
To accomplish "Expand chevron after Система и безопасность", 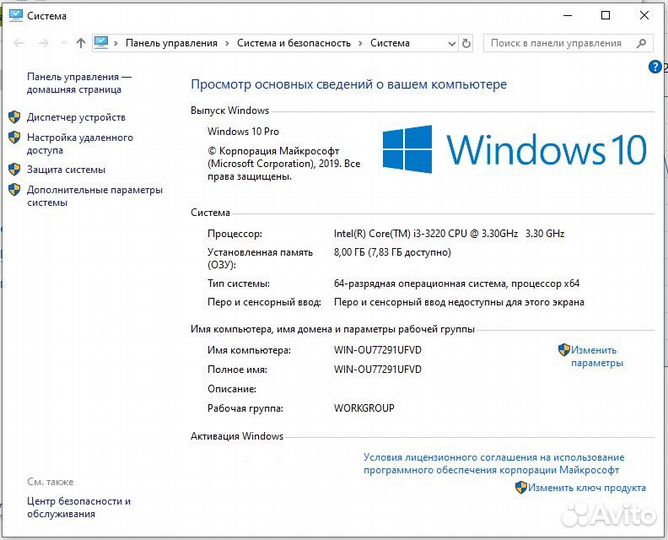I will pyautogui.click(x=360, y=43).
